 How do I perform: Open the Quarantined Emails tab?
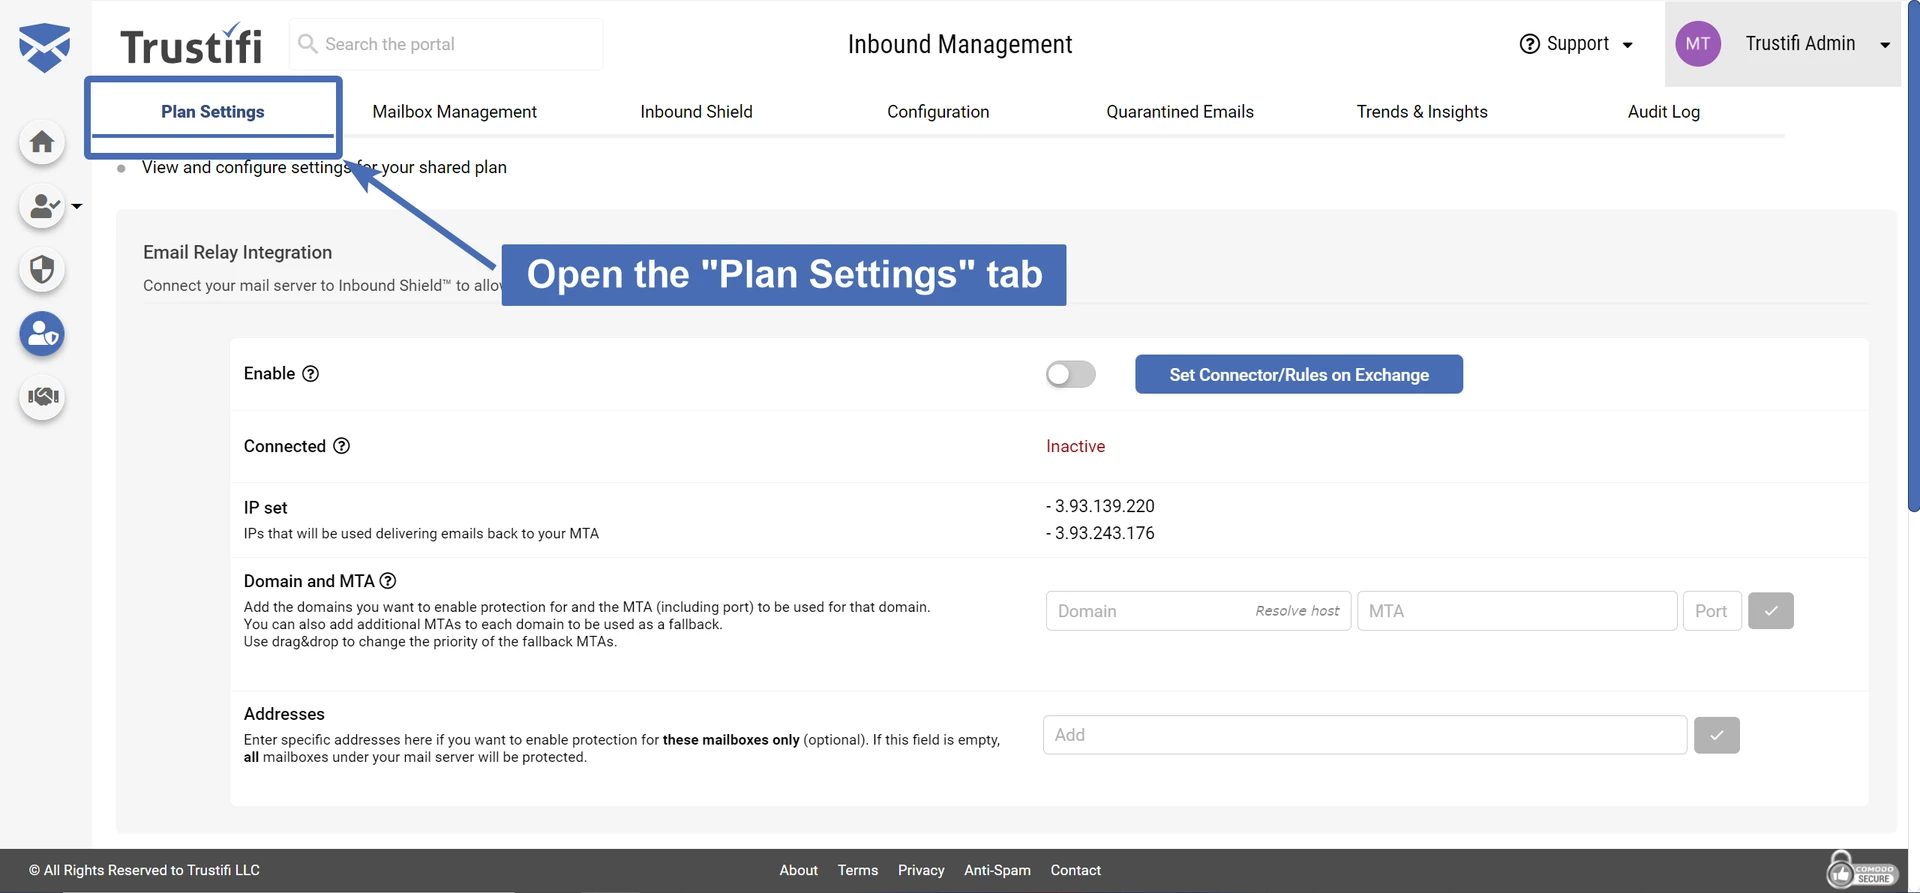pyautogui.click(x=1180, y=112)
